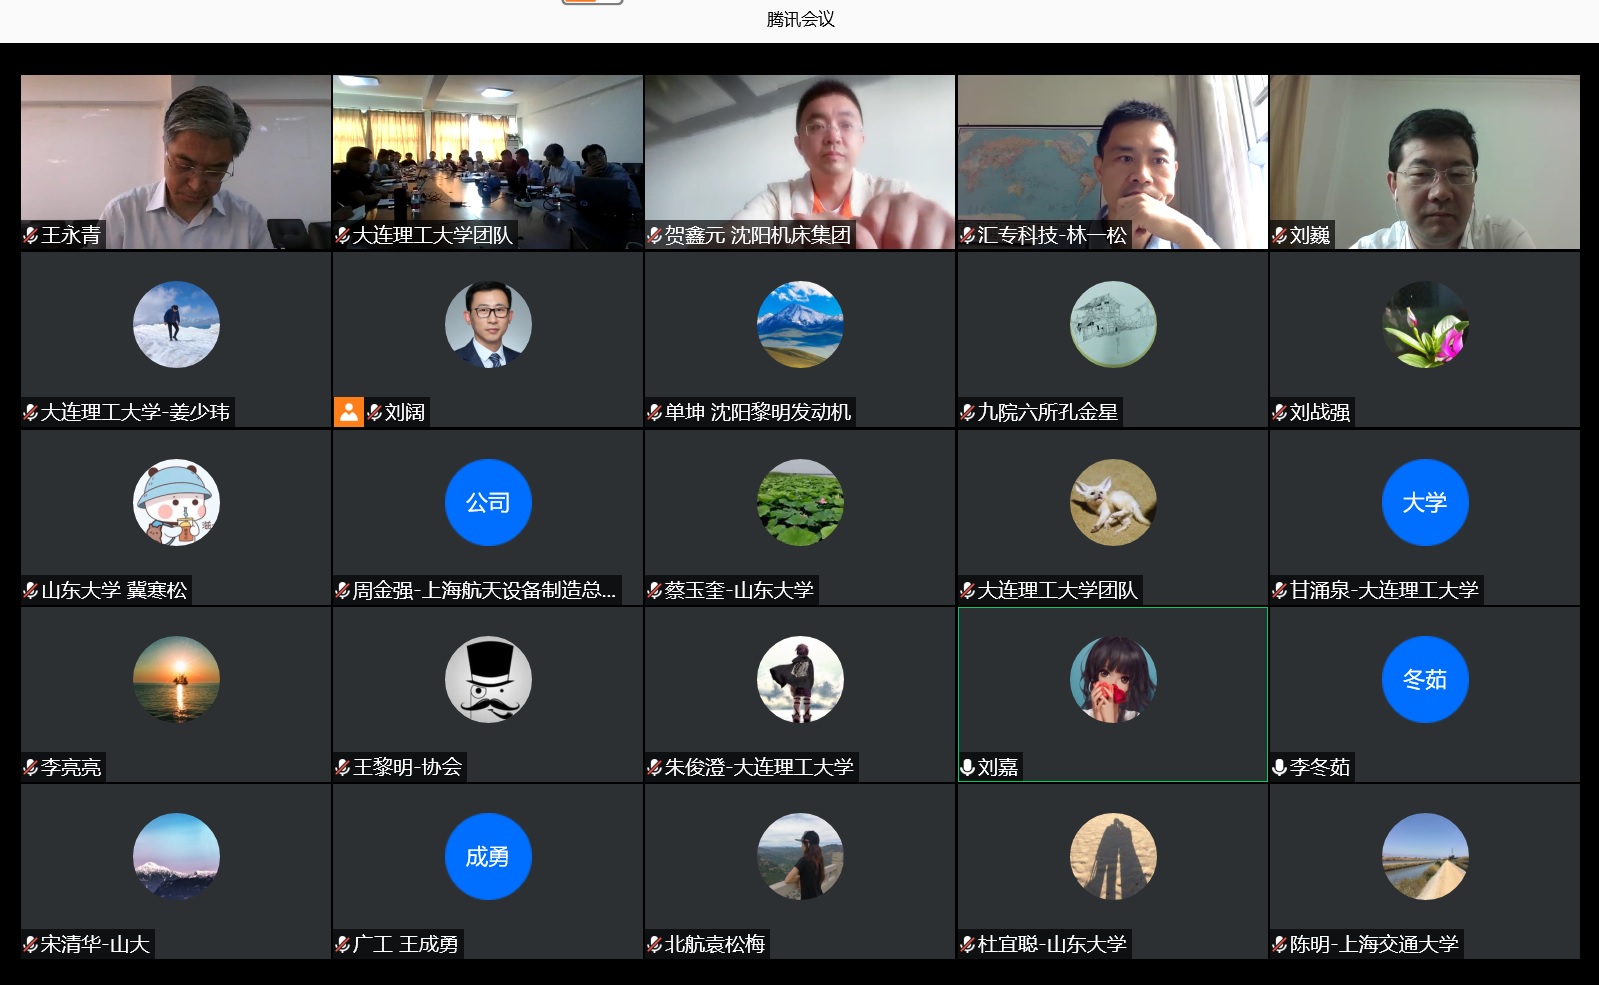Select 贺鑫元's live video feed
1599x985 pixels.
[x=800, y=162]
